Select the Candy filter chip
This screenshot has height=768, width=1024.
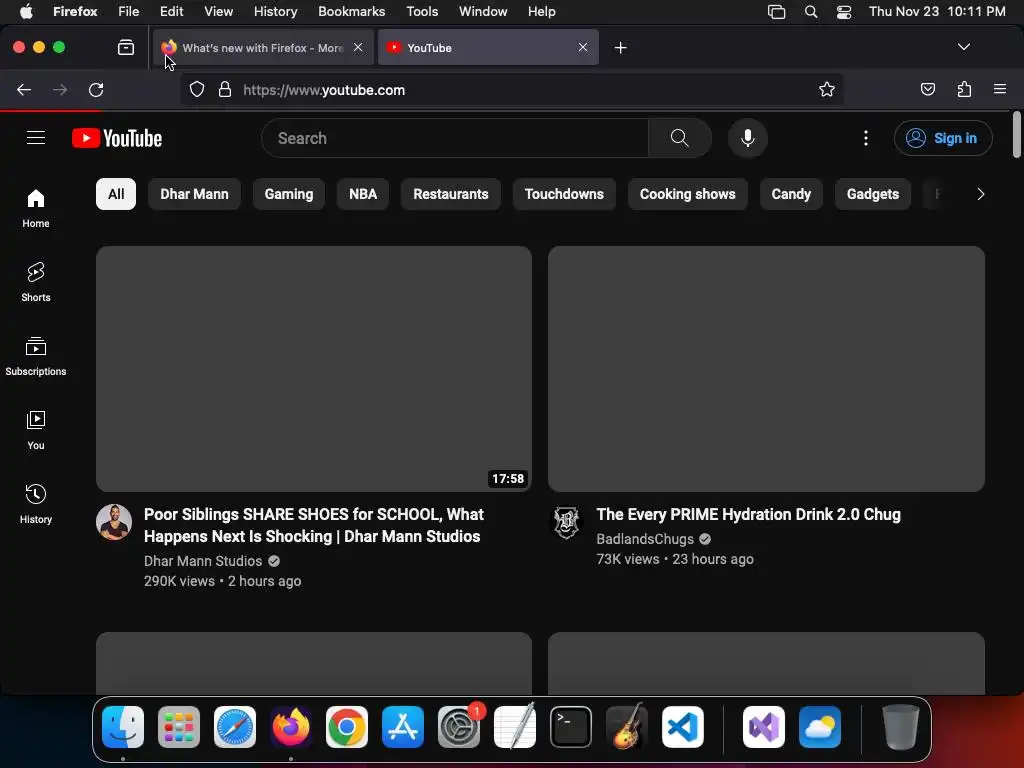[791, 194]
